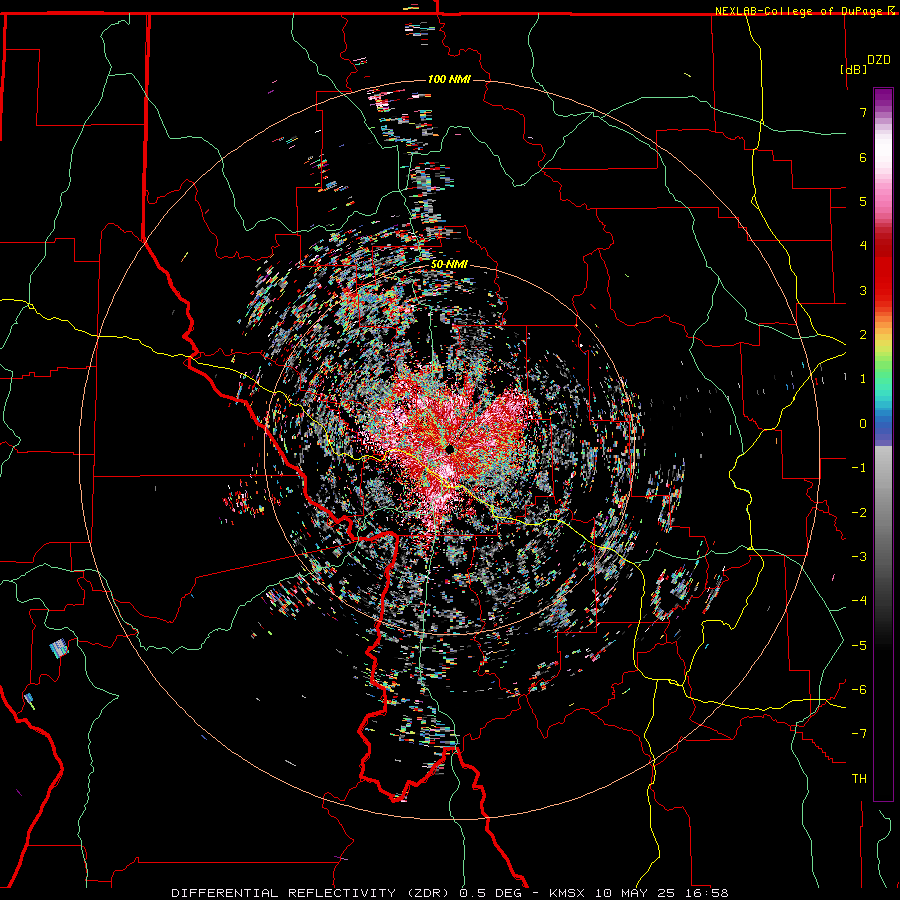Click the 7 value on the scale
900x900 pixels.
pos(863,112)
